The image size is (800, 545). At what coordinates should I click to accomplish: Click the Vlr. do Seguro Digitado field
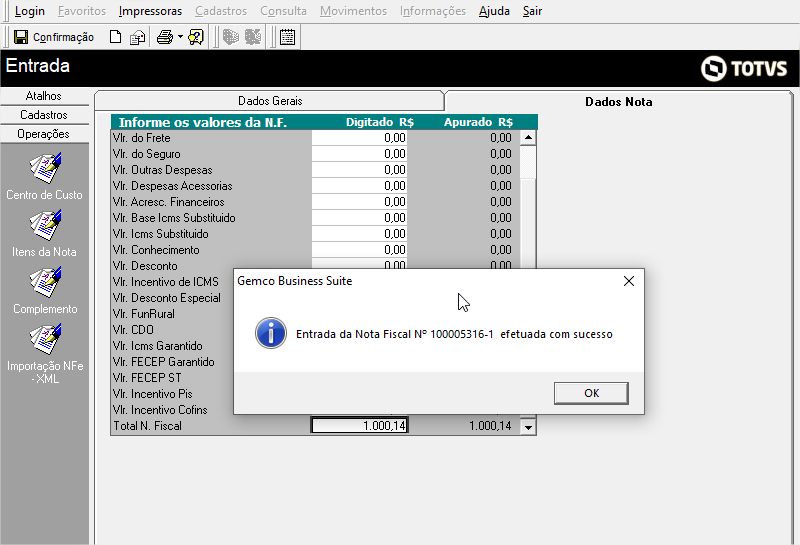360,154
